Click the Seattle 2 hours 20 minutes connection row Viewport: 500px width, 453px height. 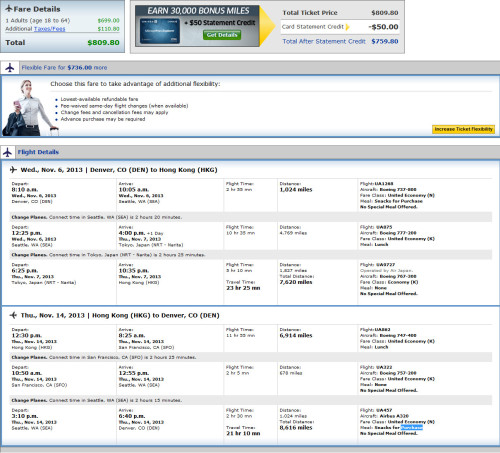click(x=251, y=217)
